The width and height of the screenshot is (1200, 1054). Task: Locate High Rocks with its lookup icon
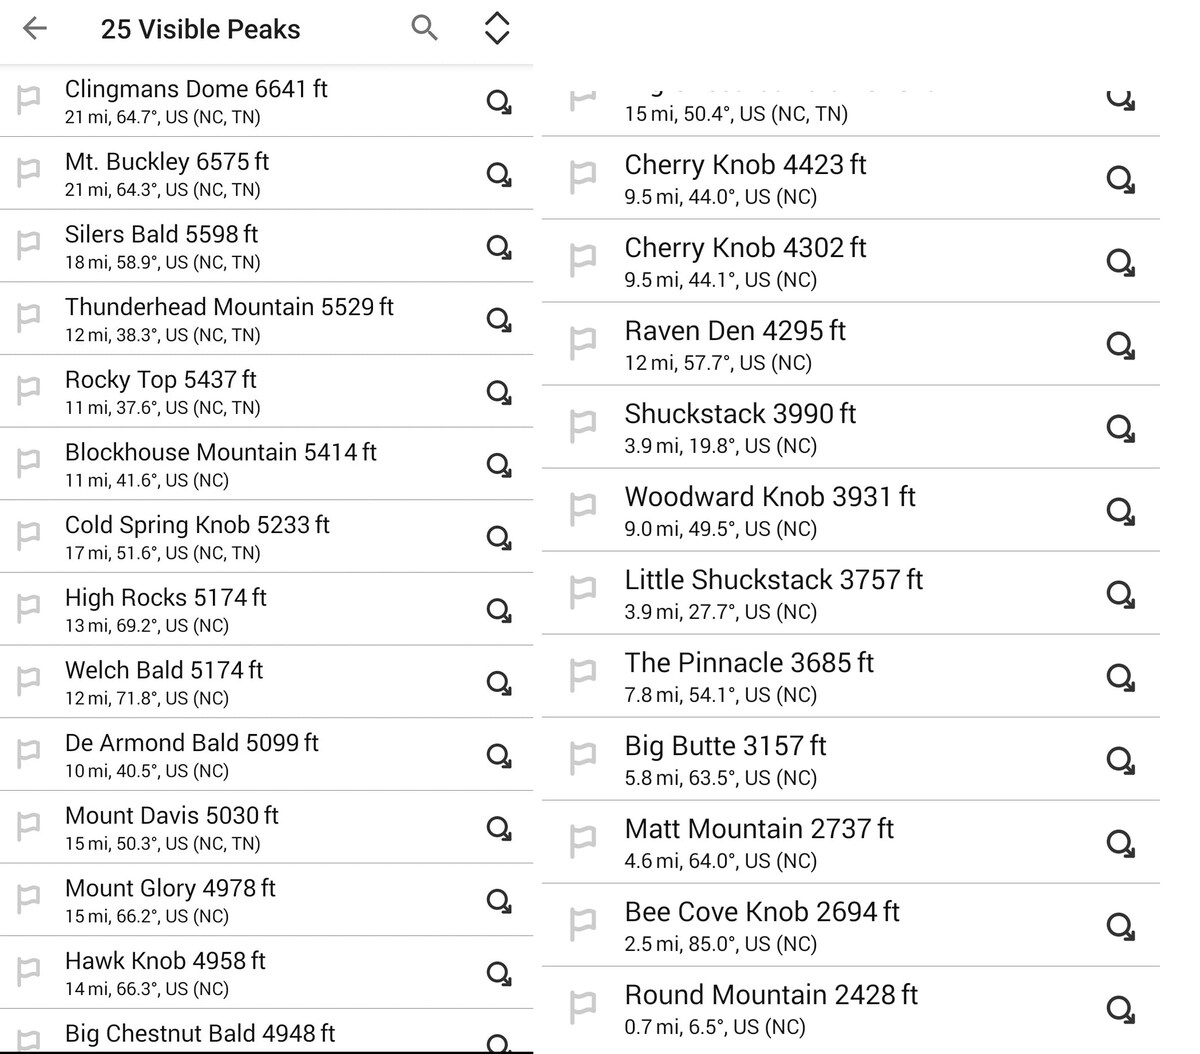tap(499, 610)
